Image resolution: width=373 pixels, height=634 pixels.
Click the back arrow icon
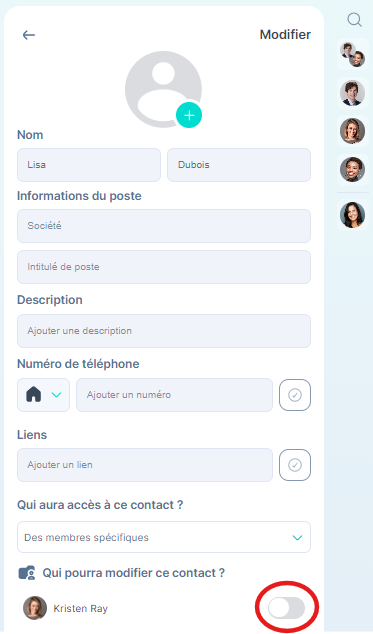point(28,35)
